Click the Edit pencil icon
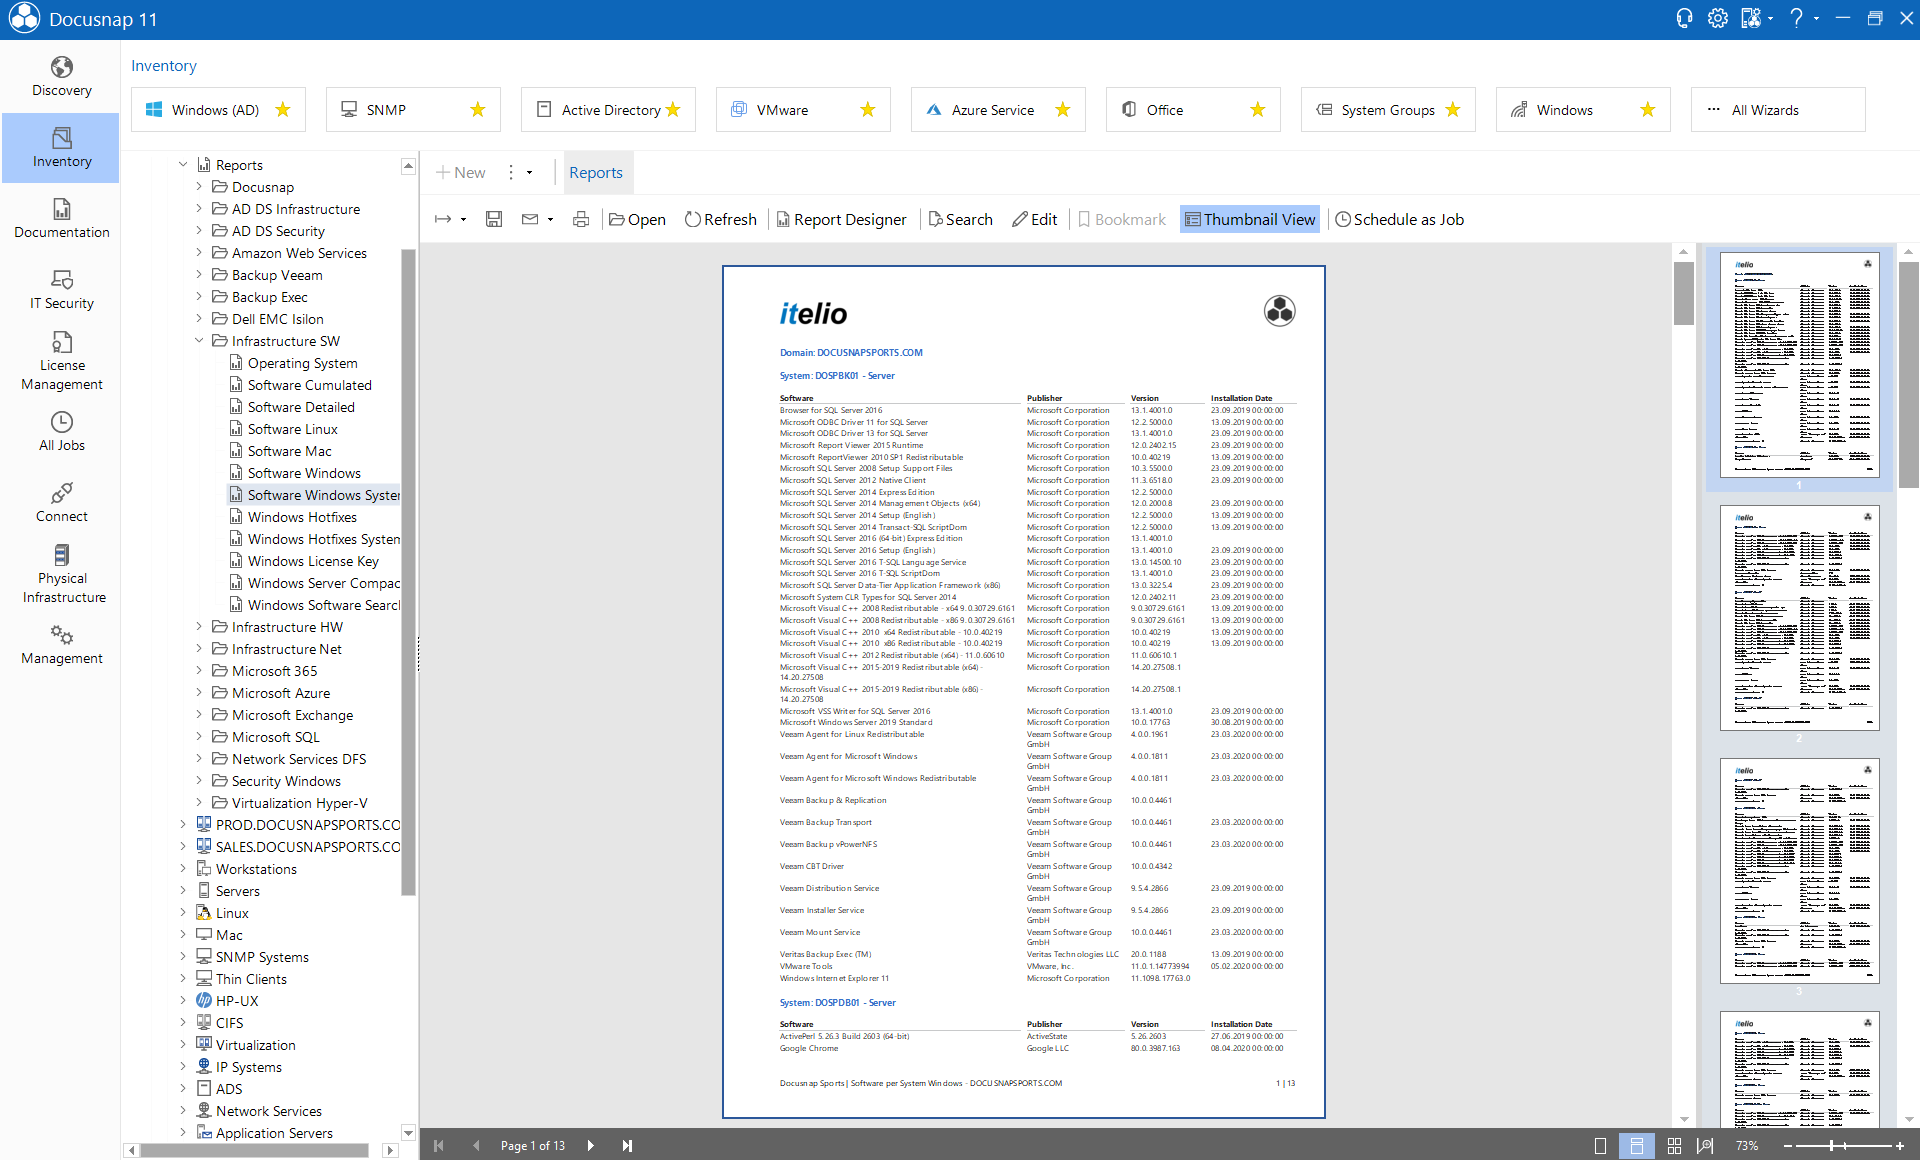This screenshot has width=1920, height=1160. click(1035, 219)
